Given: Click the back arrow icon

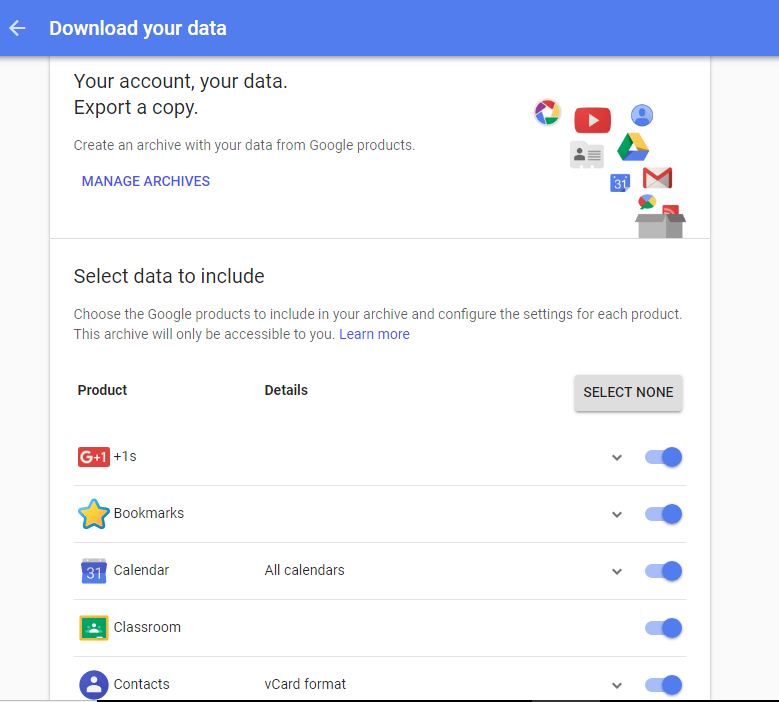Looking at the screenshot, I should pos(17,28).
